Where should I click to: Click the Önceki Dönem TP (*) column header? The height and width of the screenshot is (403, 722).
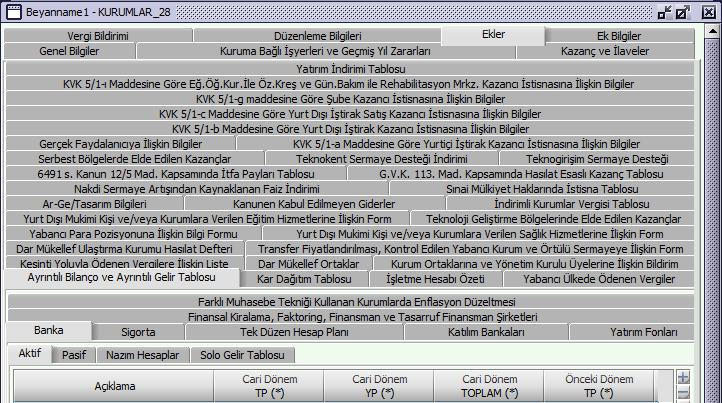tap(599, 386)
